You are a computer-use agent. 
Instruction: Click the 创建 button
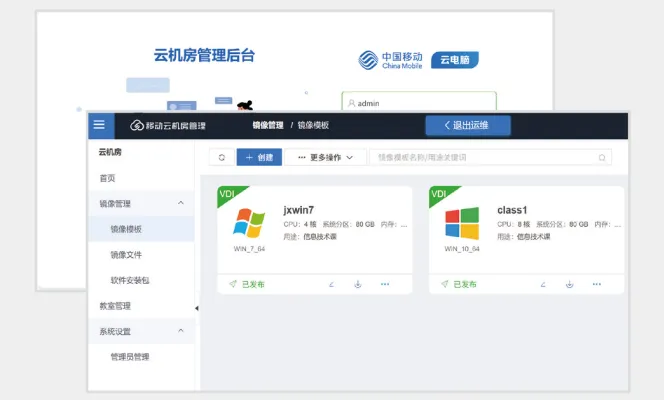pyautogui.click(x=259, y=158)
